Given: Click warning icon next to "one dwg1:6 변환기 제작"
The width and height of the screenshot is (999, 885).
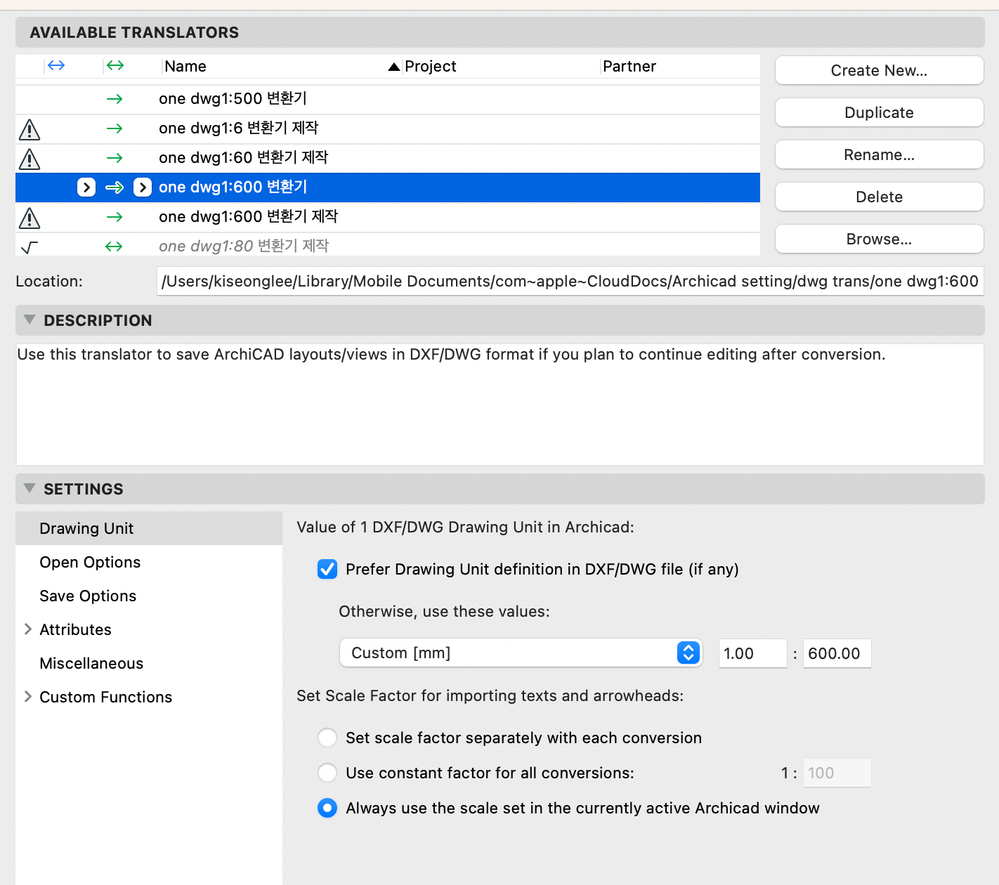Looking at the screenshot, I should pos(29,128).
